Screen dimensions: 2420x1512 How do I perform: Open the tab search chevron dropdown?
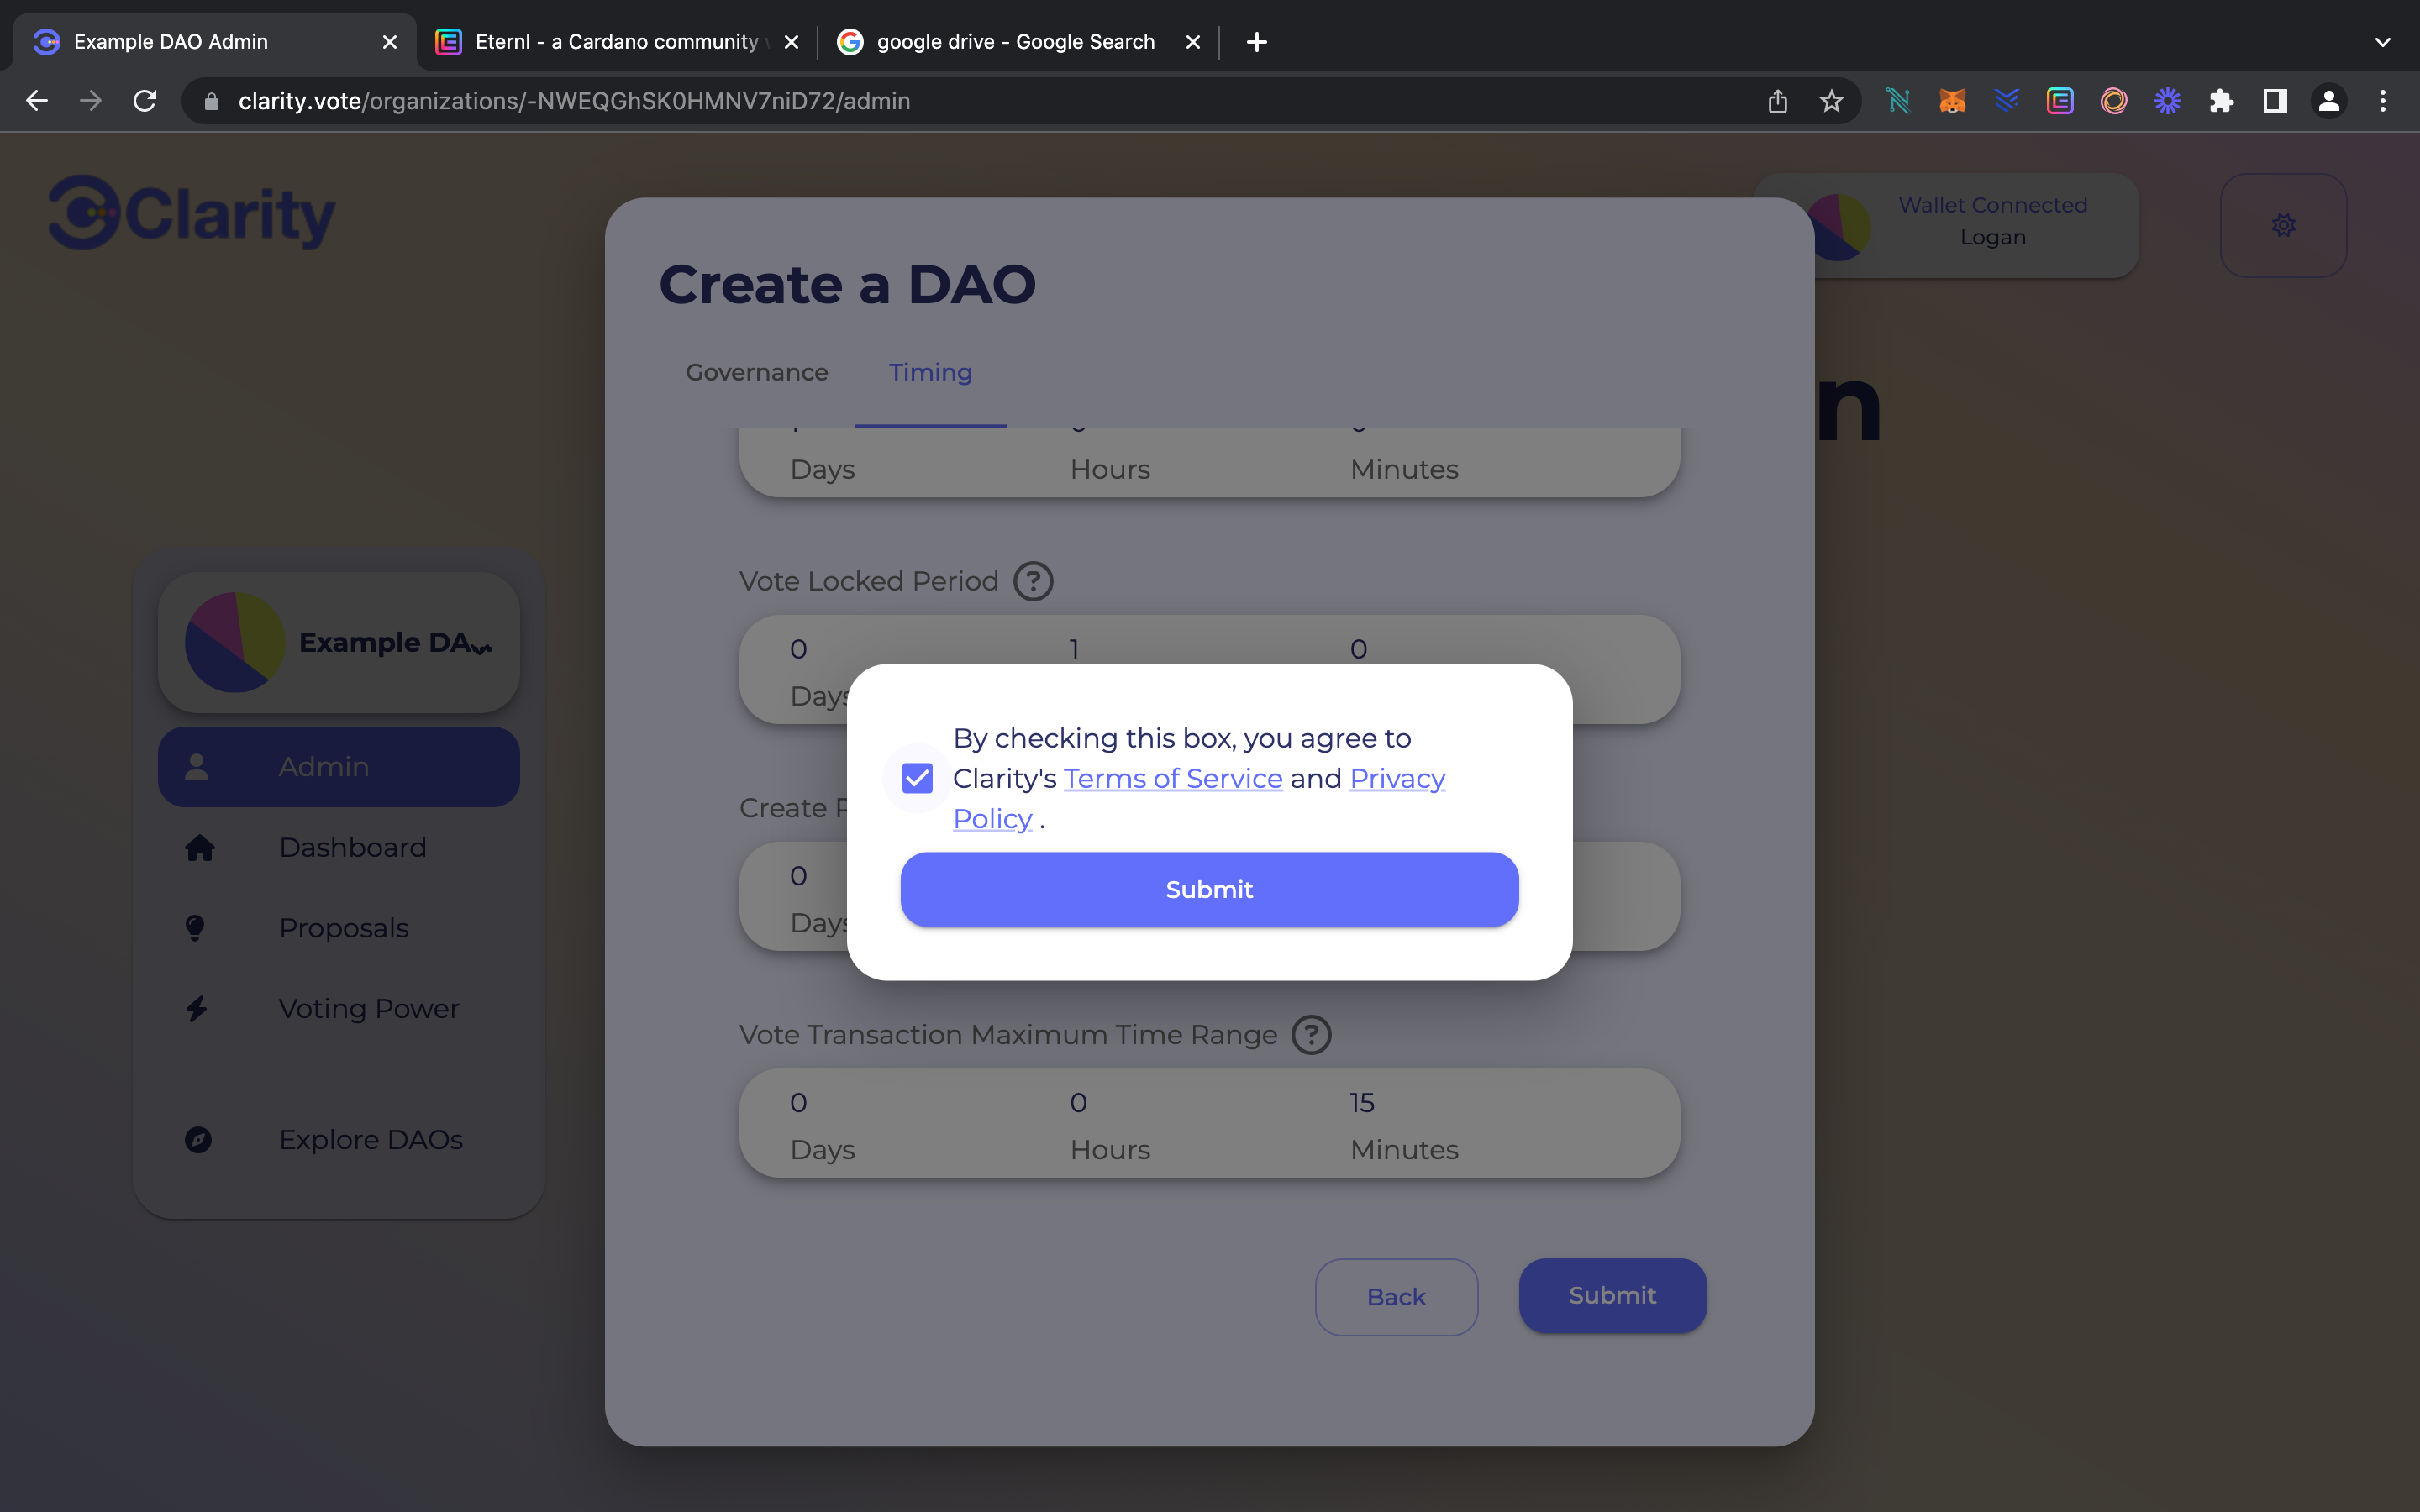[x=2382, y=42]
